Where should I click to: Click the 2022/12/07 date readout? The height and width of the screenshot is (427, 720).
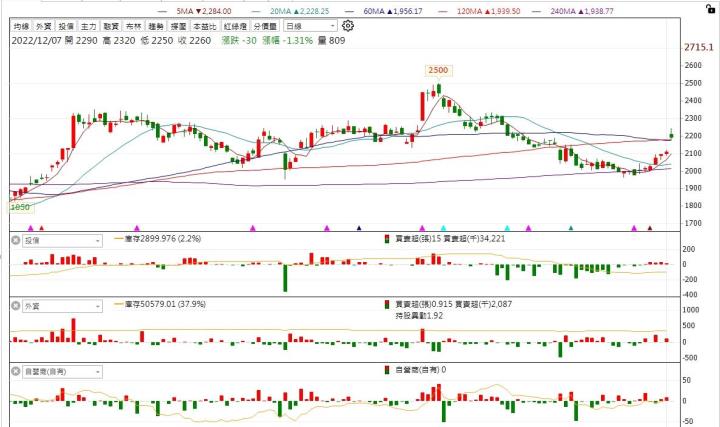tap(36, 41)
